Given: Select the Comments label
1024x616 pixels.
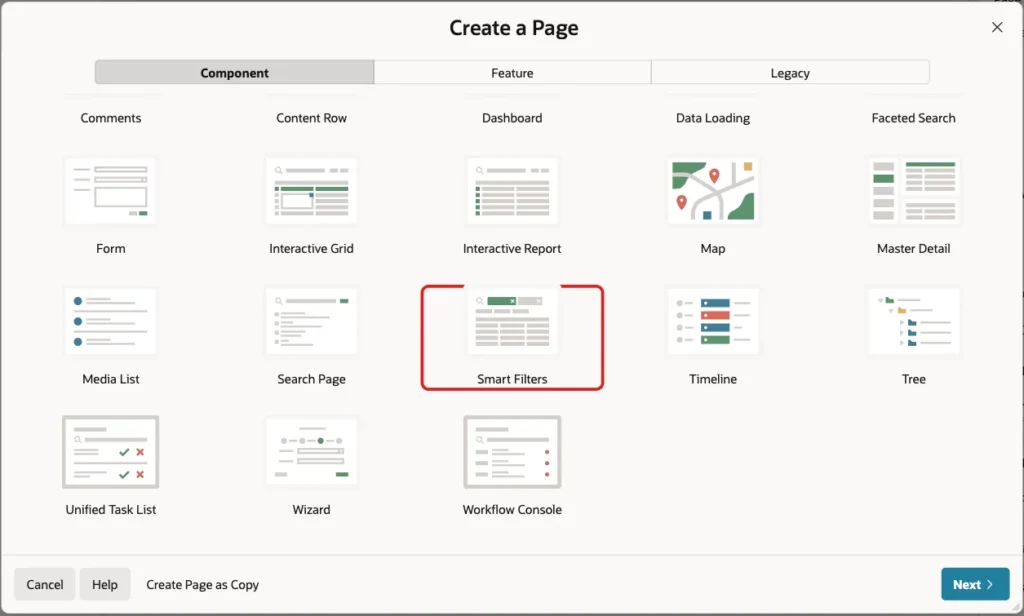Looking at the screenshot, I should [110, 118].
